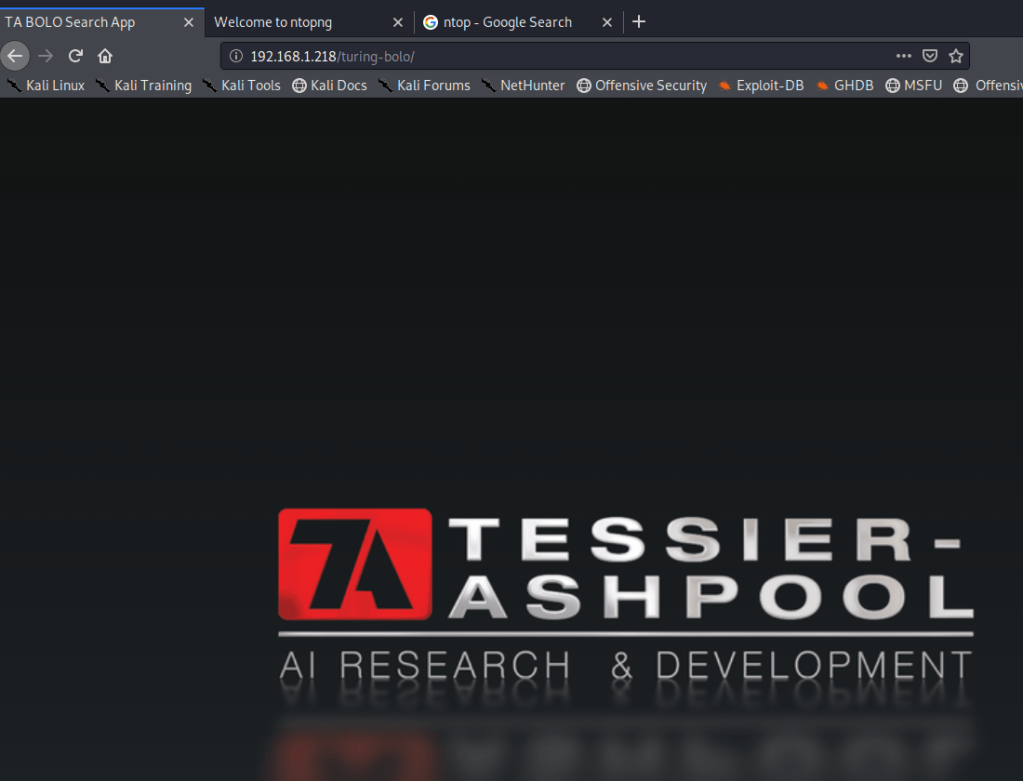Open the NetHunter bookmark
Image resolution: width=1023 pixels, height=781 pixels.
[x=523, y=86]
